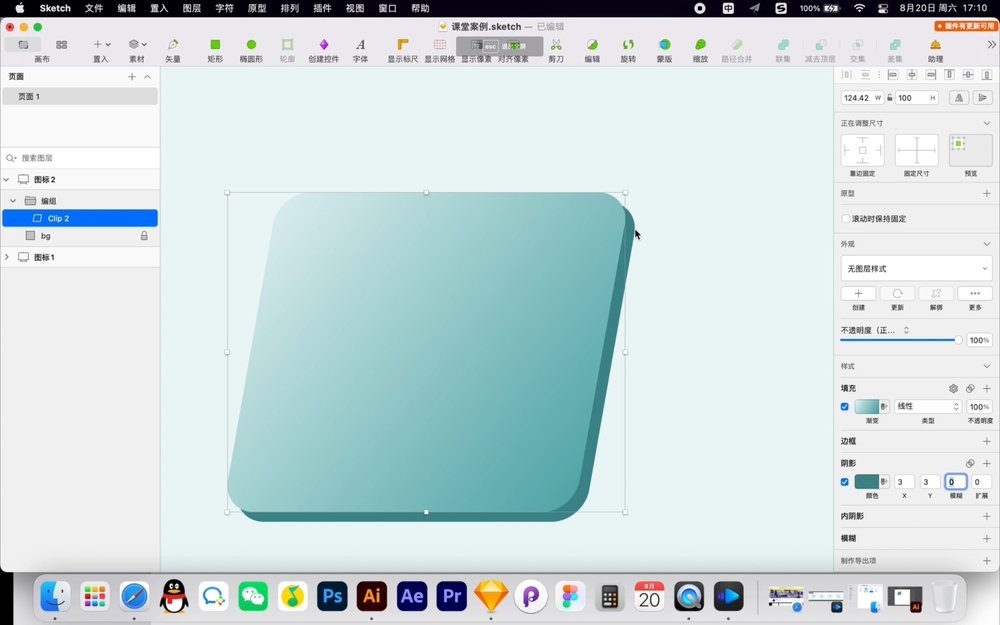
Task: Click the 差集 difference boolean icon
Action: (x=895, y=45)
